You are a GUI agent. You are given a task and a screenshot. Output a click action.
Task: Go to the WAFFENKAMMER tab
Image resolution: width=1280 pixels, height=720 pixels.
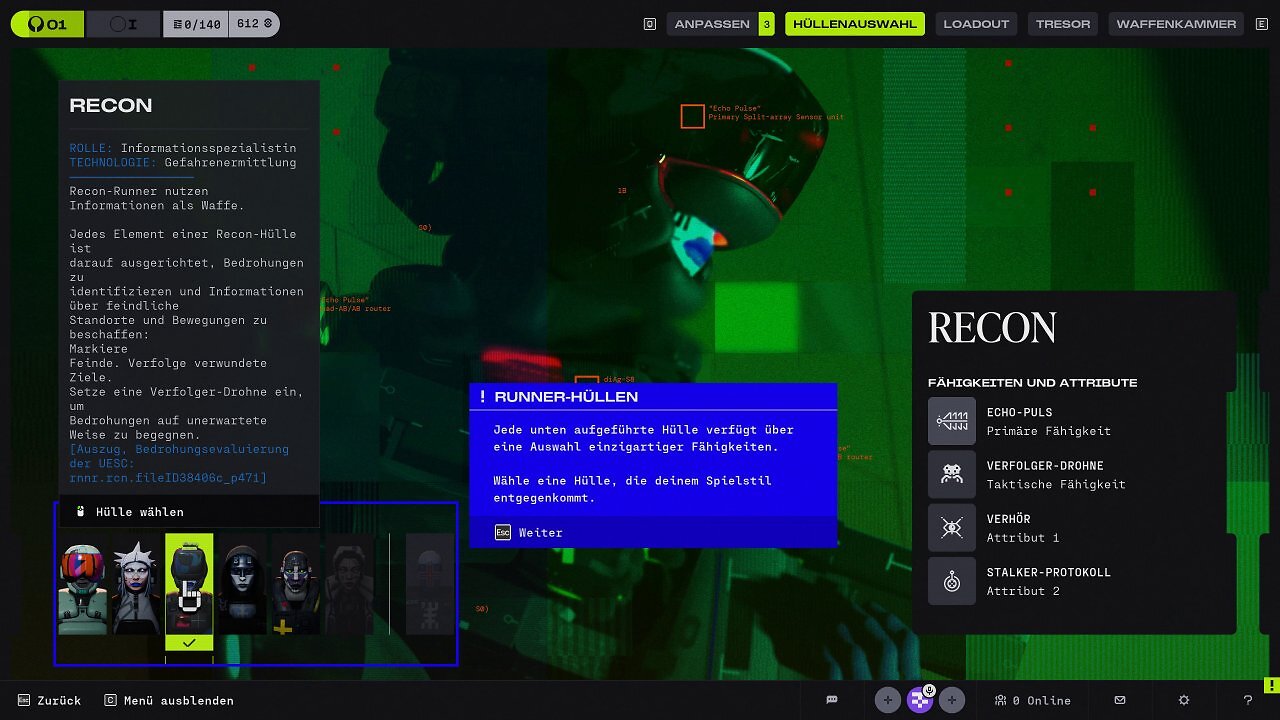(1176, 24)
